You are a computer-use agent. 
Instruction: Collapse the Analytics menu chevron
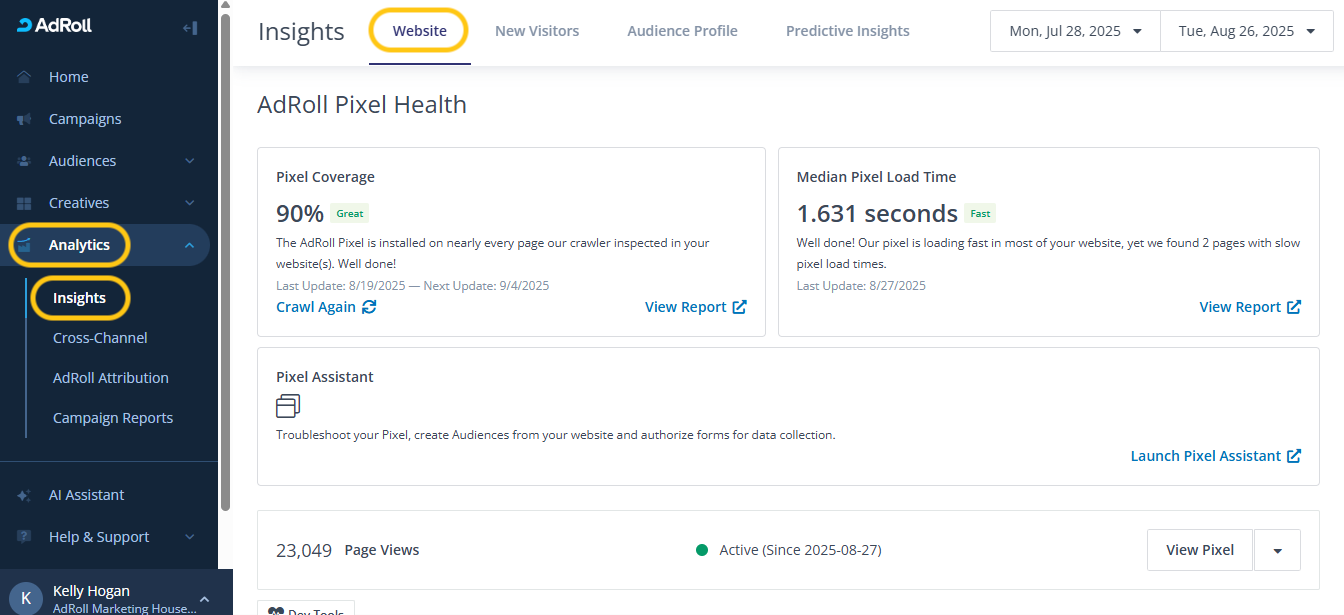pos(190,245)
